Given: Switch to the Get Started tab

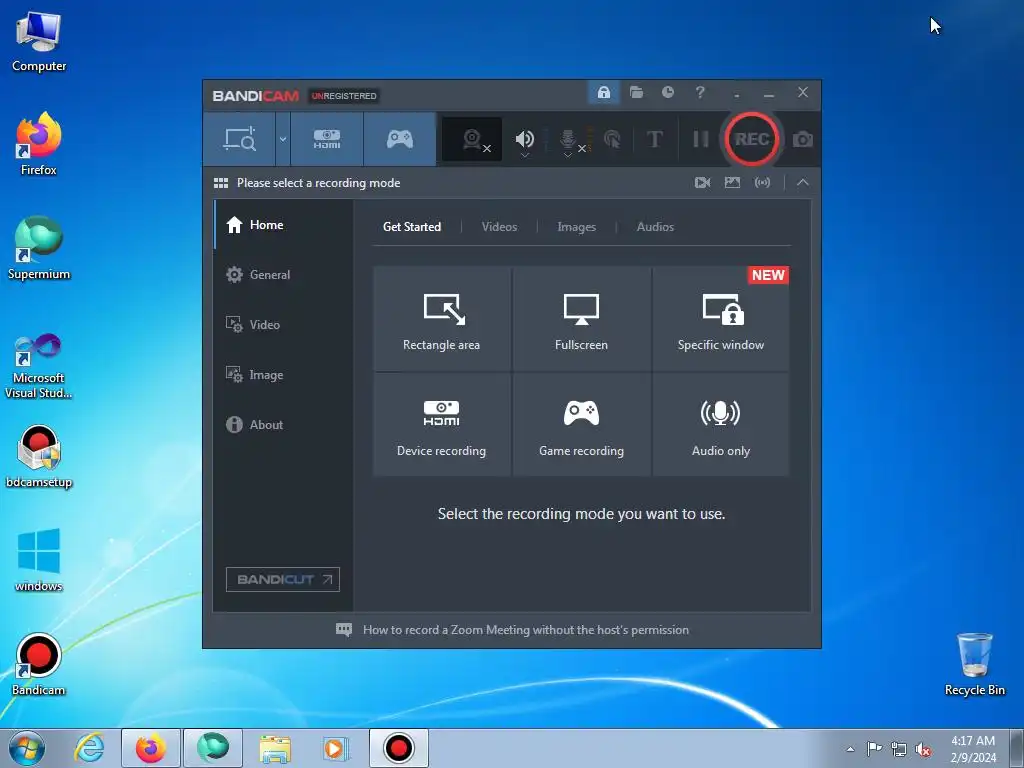Looking at the screenshot, I should (x=412, y=227).
